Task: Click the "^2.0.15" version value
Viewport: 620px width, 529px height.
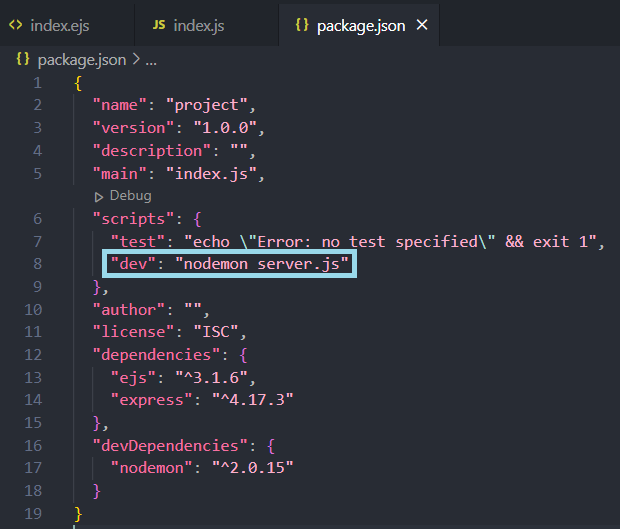Action: click(x=253, y=468)
